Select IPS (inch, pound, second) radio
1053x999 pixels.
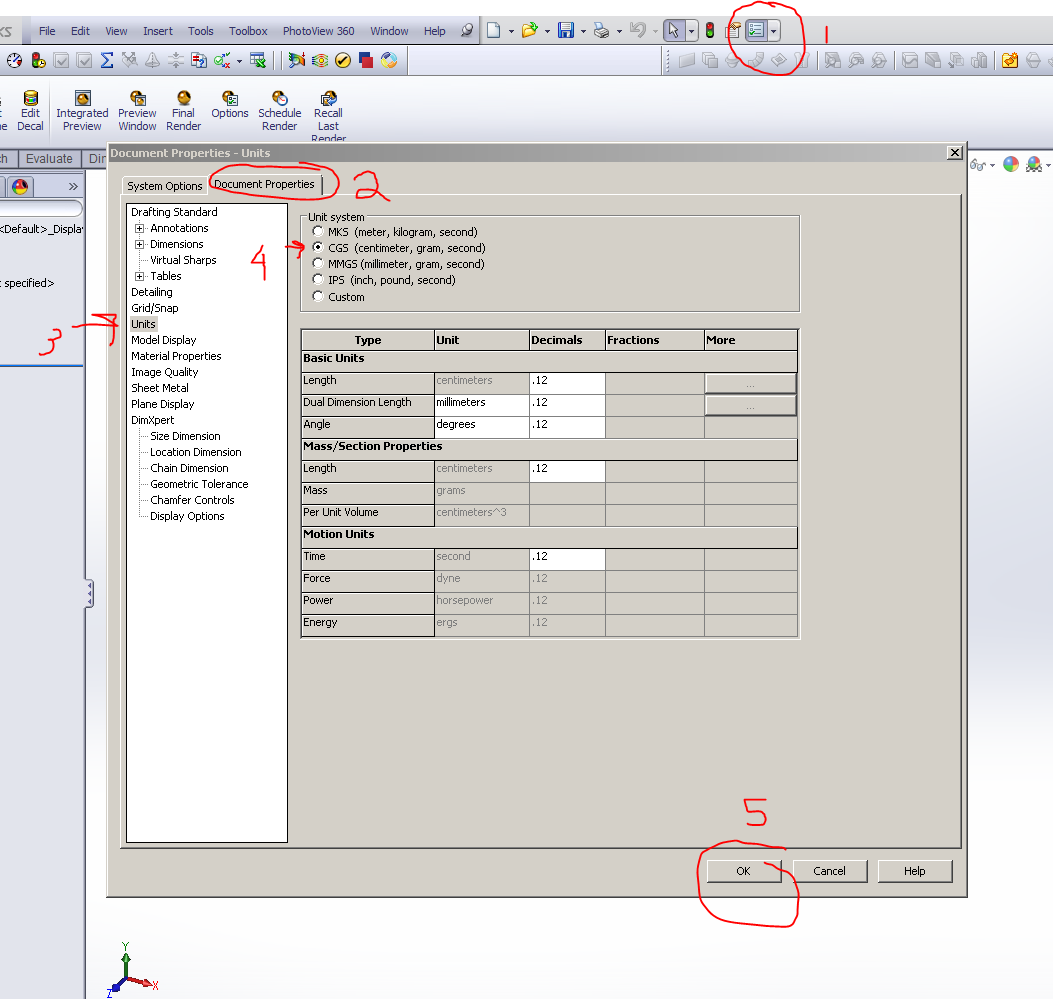click(x=318, y=280)
